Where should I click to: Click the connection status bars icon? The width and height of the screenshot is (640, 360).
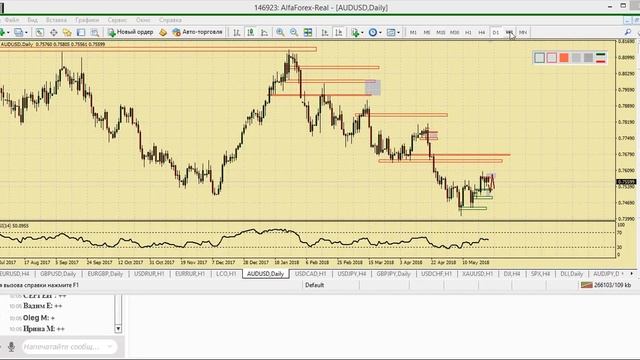click(587, 285)
